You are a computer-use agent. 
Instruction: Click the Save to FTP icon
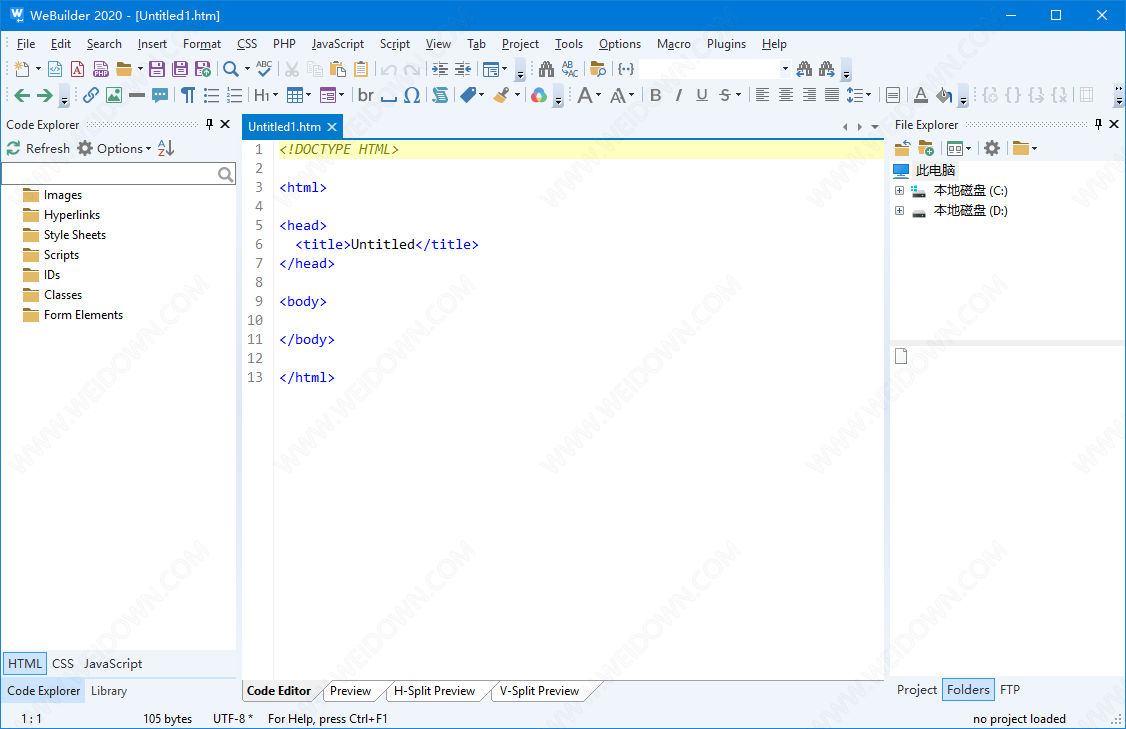click(203, 69)
